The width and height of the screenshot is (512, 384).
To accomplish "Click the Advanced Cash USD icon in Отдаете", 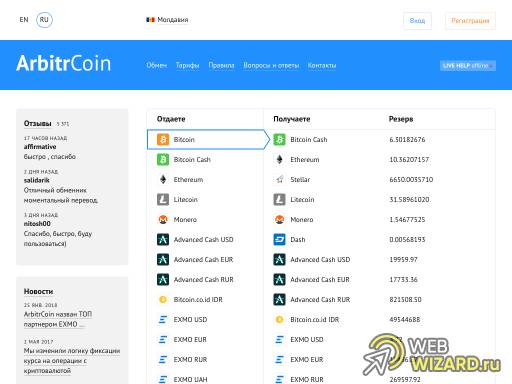I will coord(163,239).
